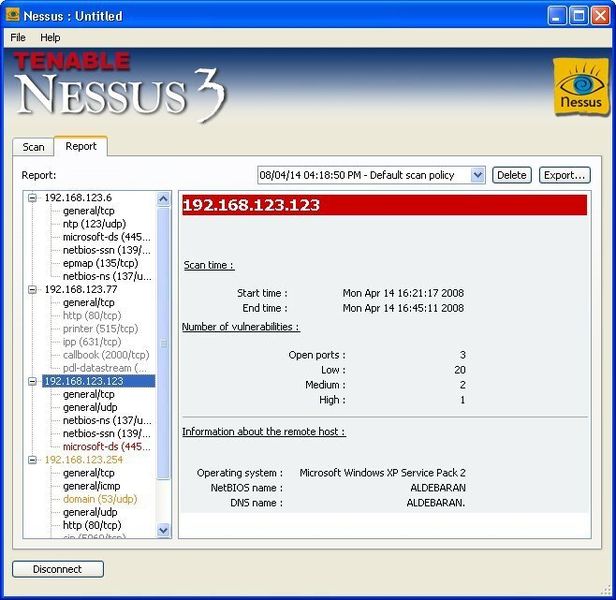Click the Delete report button
616x600 pixels.
point(512,175)
